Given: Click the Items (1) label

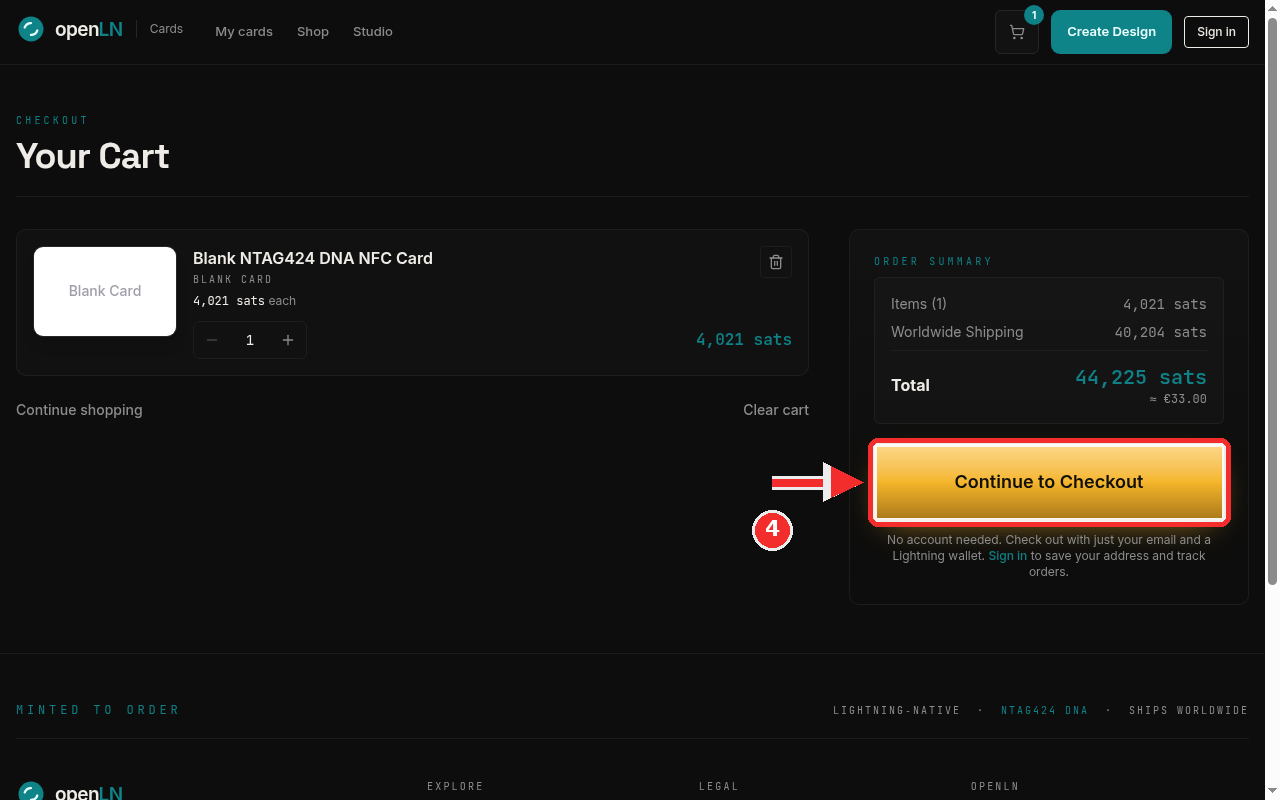Looking at the screenshot, I should 919,304.
